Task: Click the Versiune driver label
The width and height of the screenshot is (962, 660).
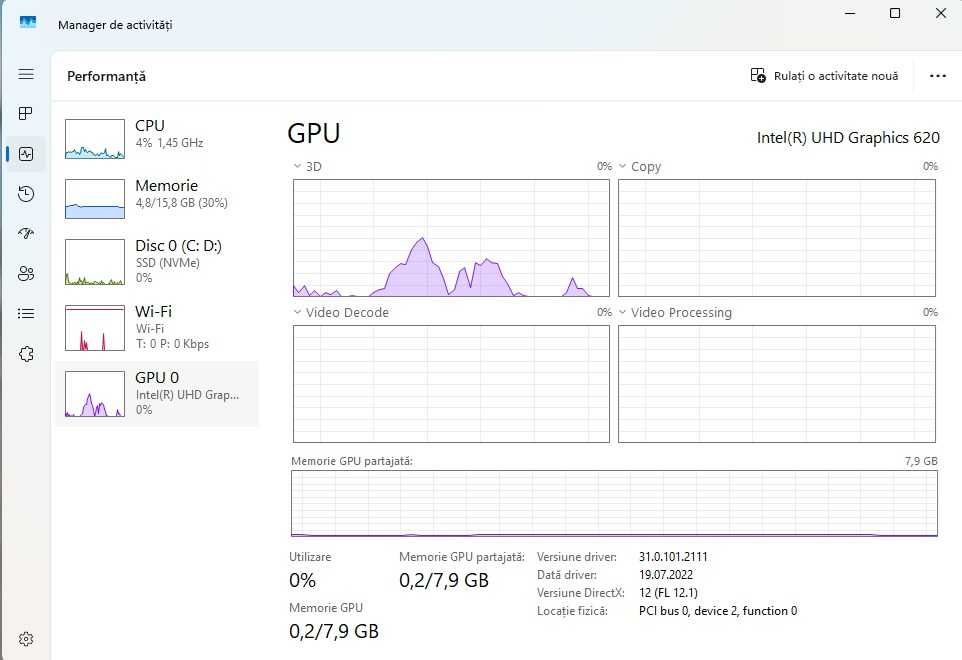Action: pyautogui.click(x=577, y=556)
